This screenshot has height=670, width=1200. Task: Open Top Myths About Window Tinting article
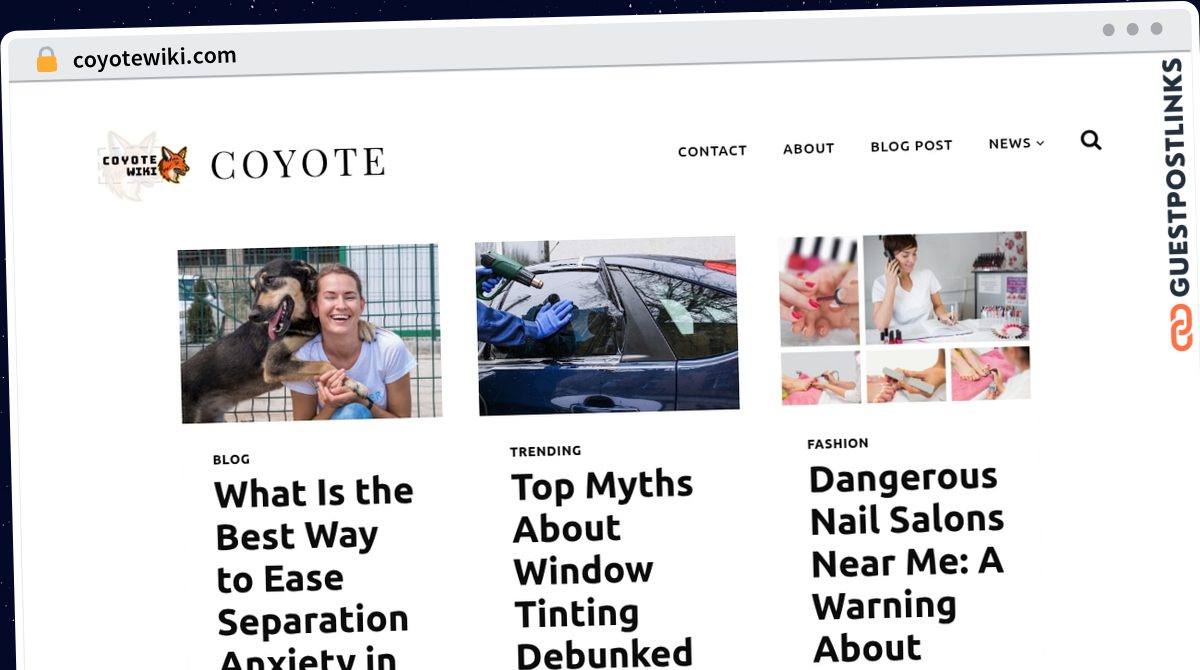pos(602,569)
